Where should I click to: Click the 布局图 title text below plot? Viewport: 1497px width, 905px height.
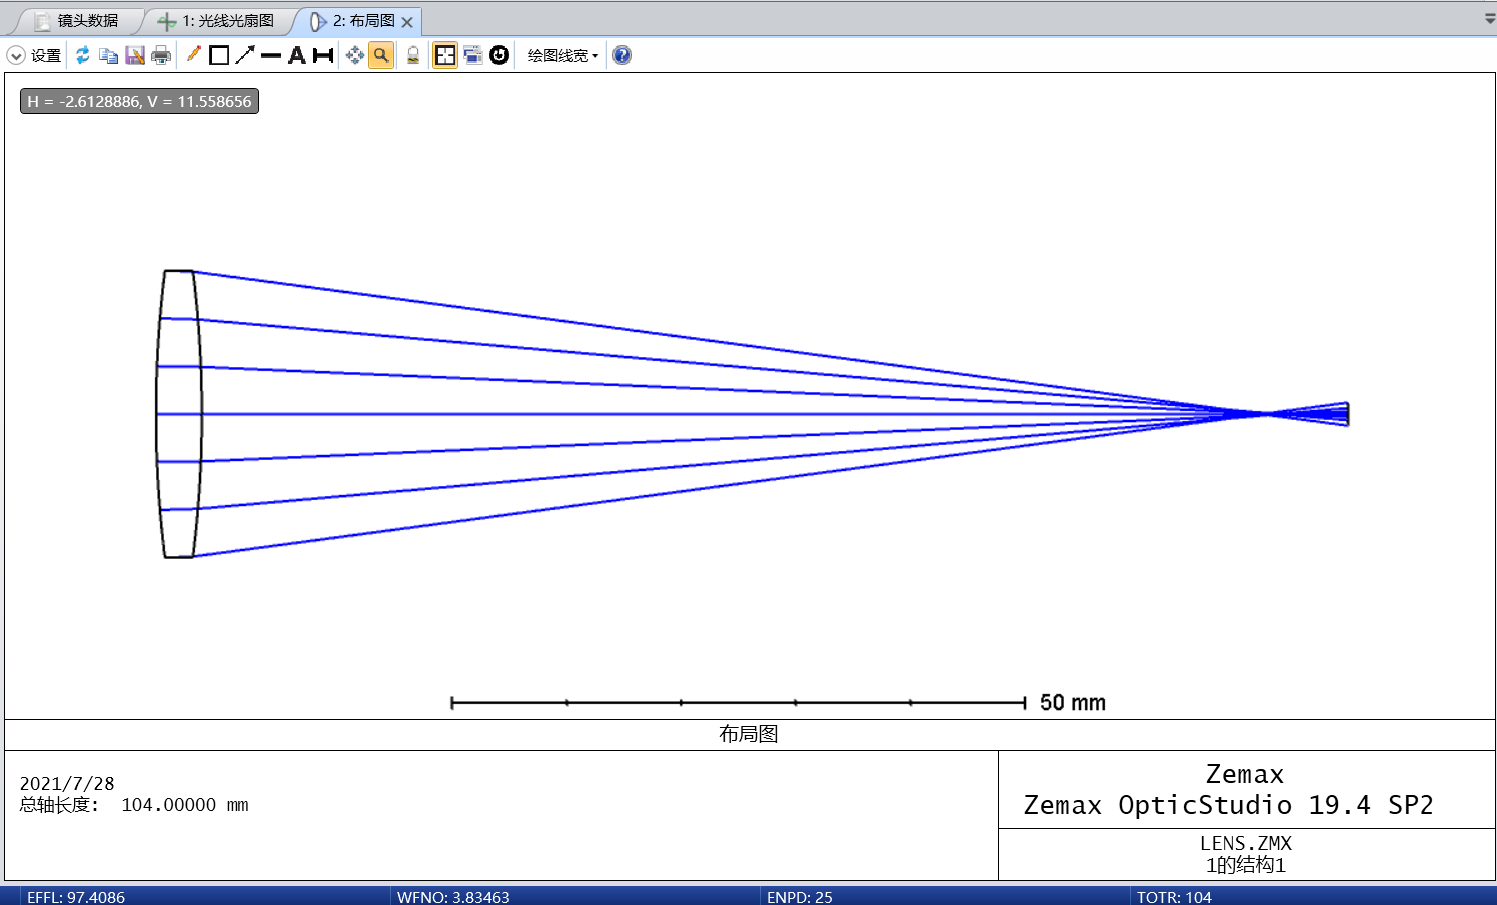pyautogui.click(x=749, y=734)
